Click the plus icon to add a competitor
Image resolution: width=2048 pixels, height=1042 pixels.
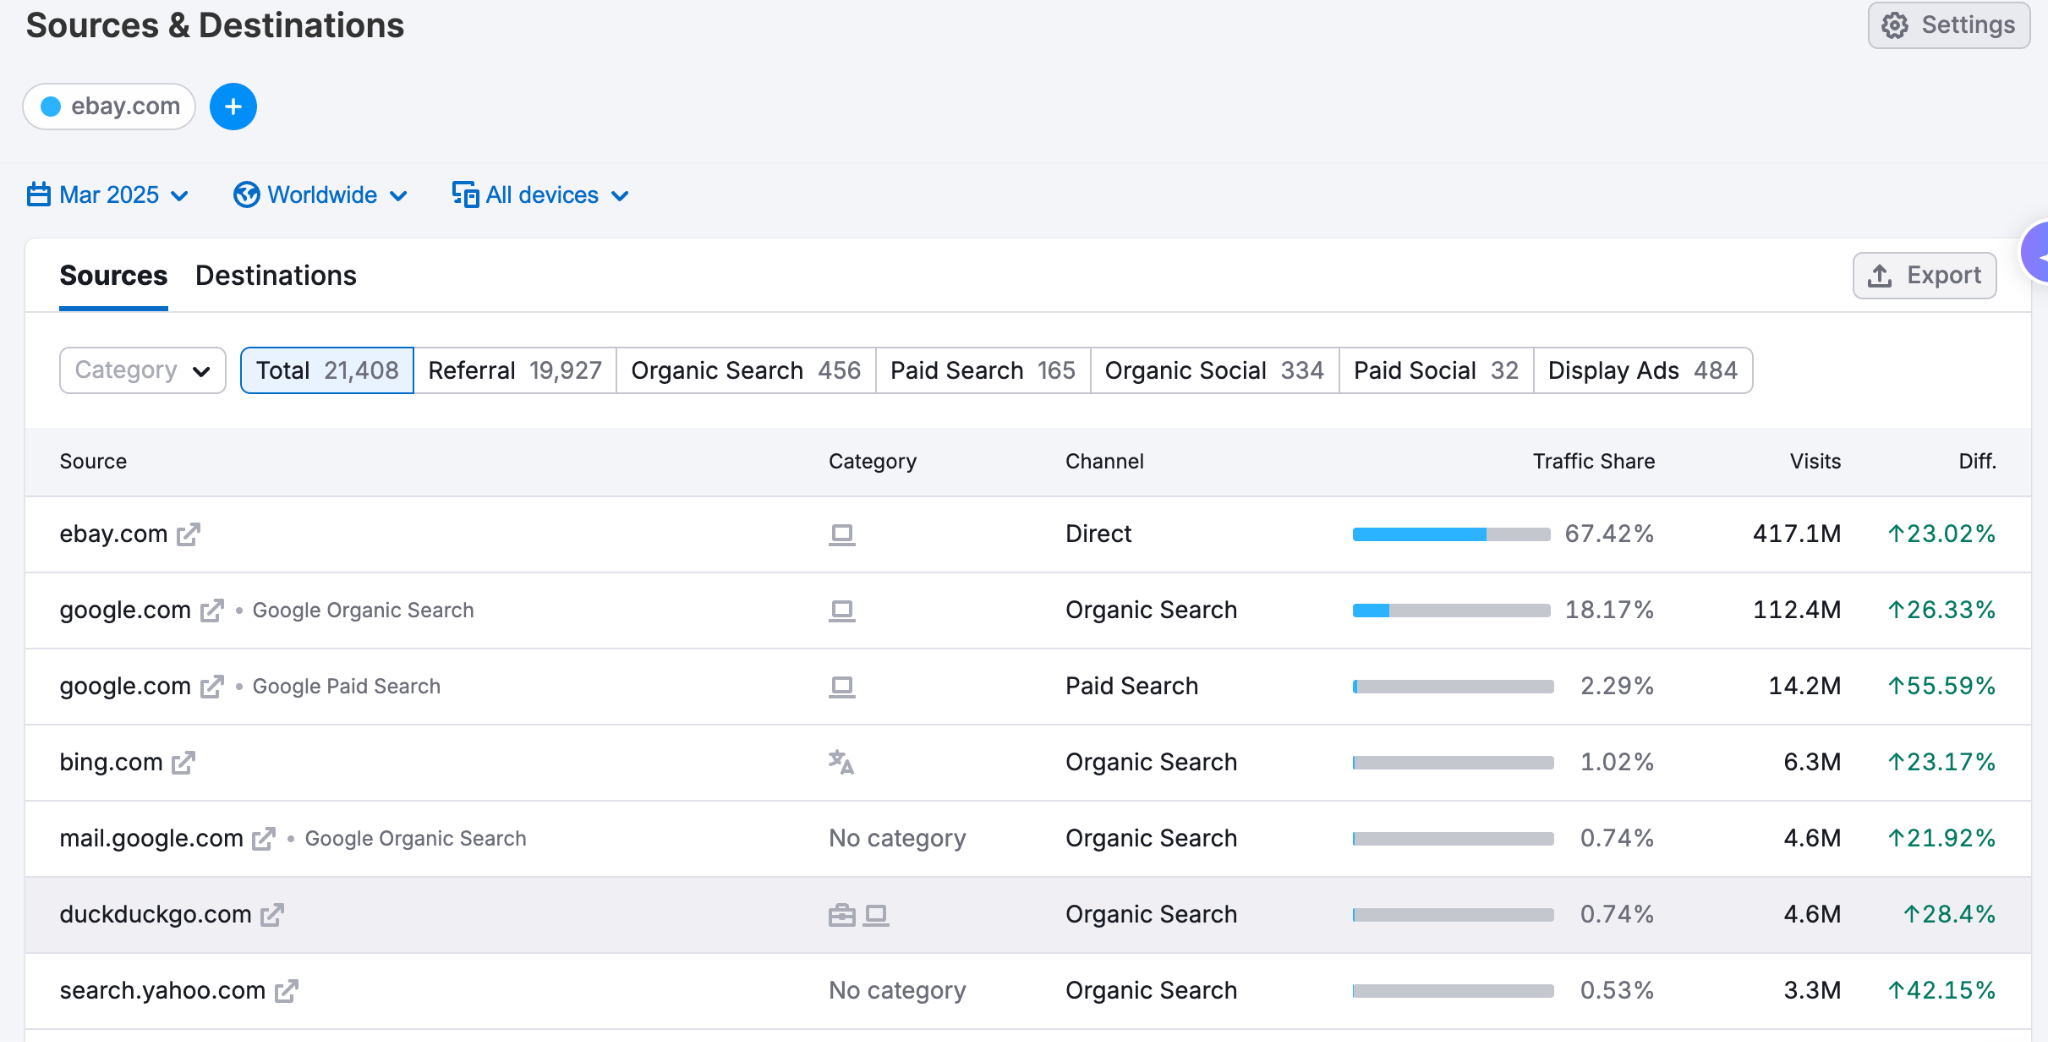click(x=233, y=106)
